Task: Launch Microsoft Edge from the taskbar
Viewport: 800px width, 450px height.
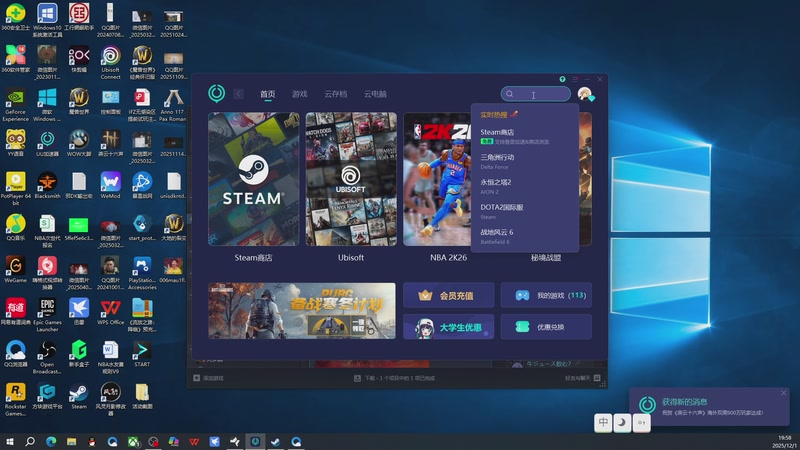Action: coord(51,441)
